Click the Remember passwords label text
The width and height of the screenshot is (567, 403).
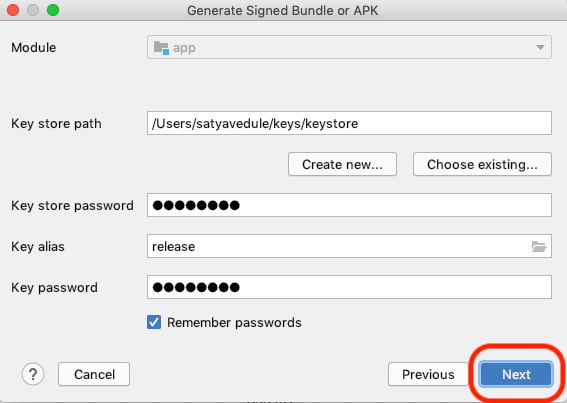coord(234,322)
